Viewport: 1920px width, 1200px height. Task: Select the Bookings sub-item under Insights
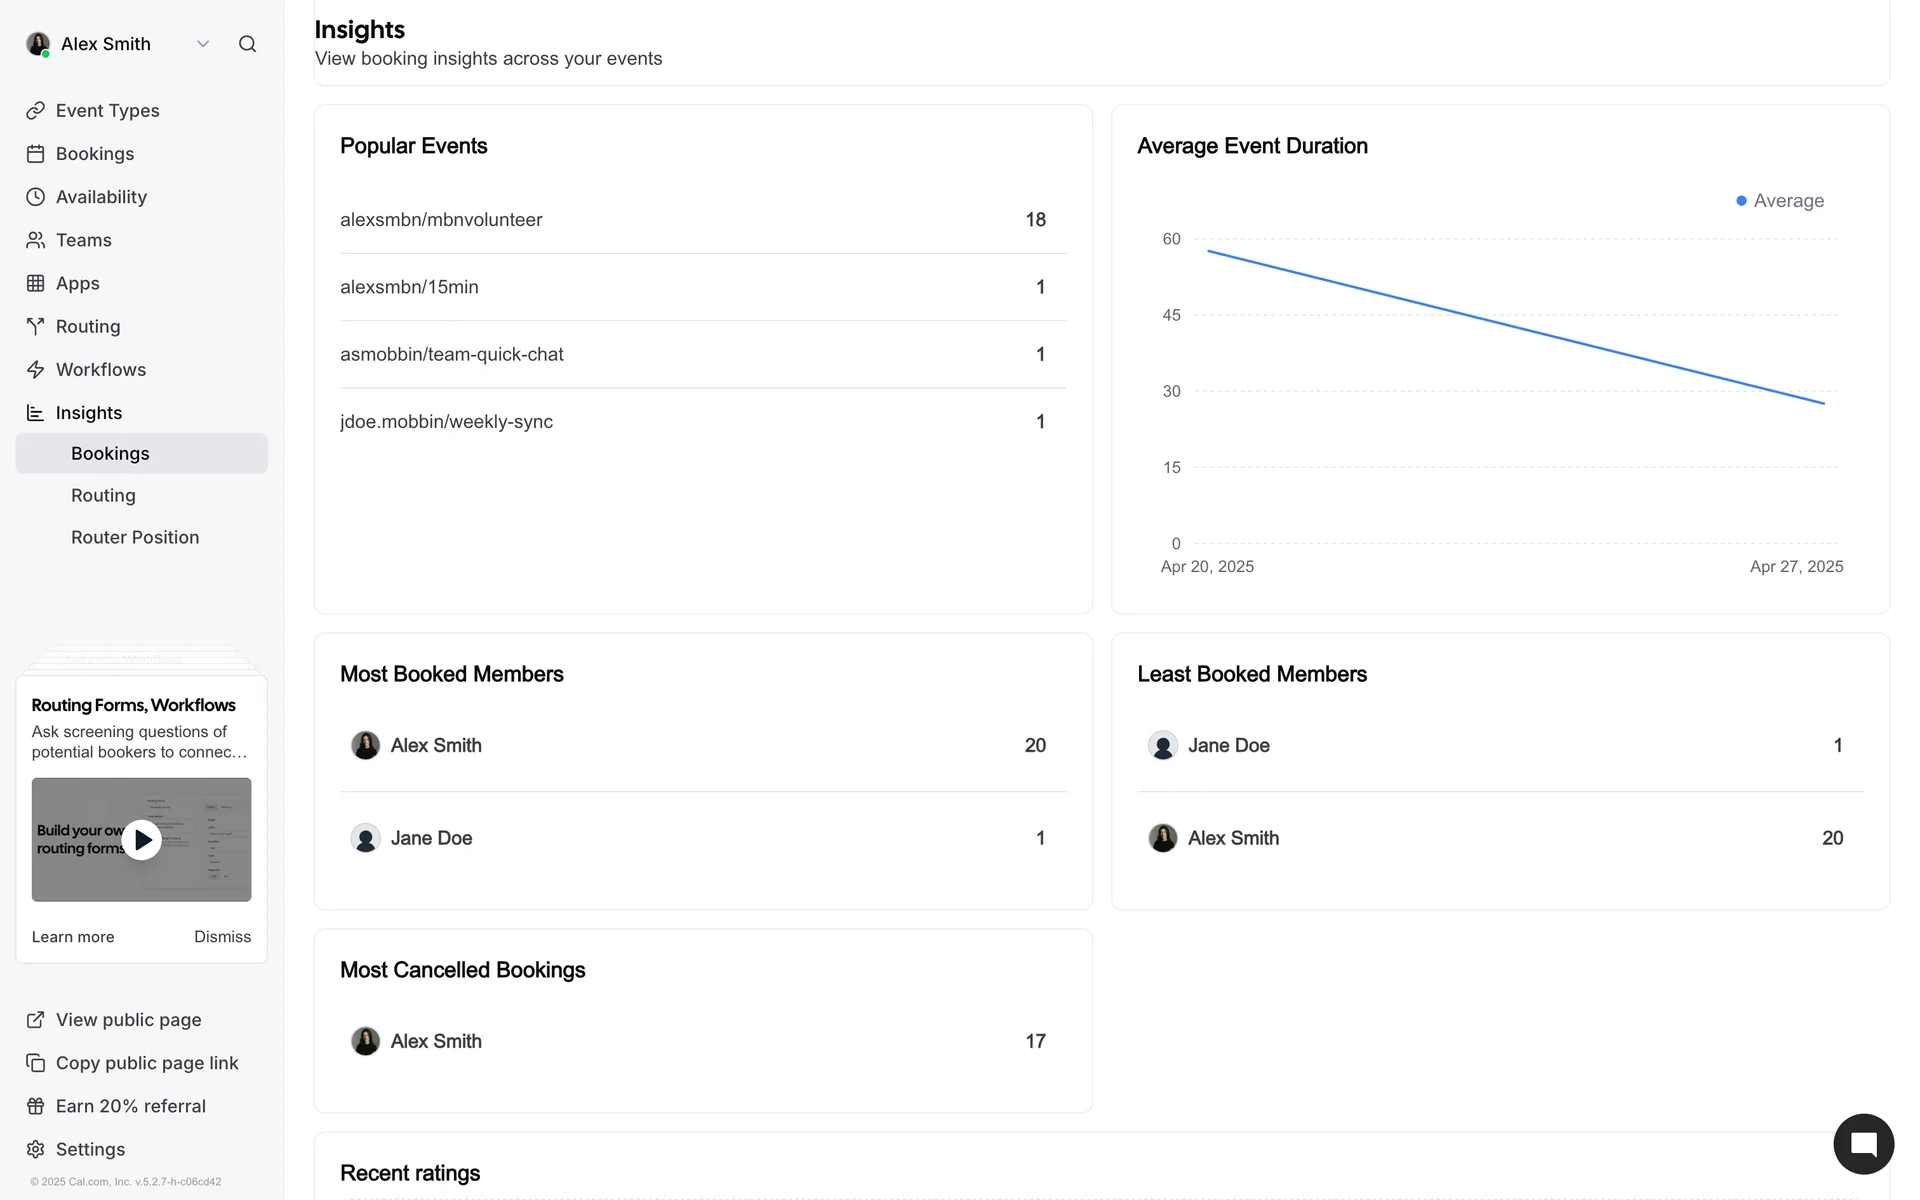coord(110,453)
